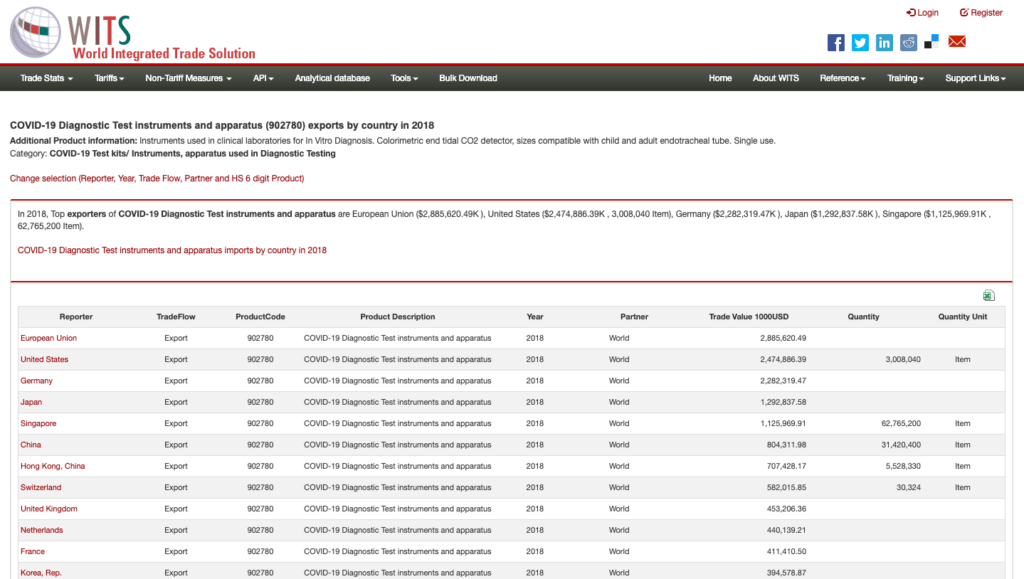Open COVID-19 imports by country 2018 link
Image resolution: width=1024 pixels, height=579 pixels.
[x=172, y=250]
